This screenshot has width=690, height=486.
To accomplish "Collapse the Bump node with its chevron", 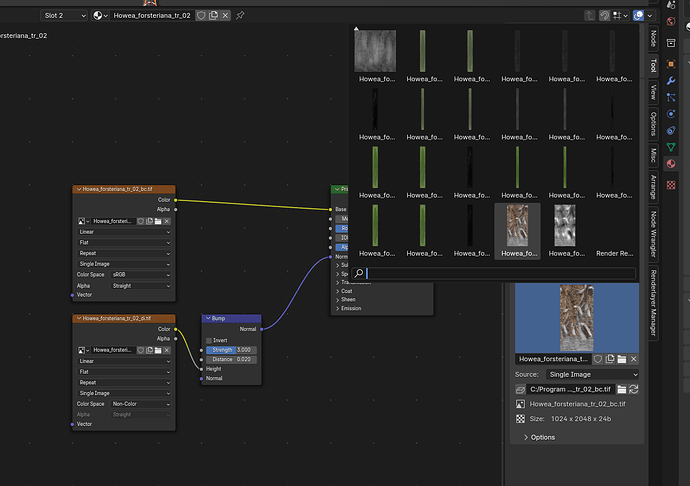I will pos(208,318).
